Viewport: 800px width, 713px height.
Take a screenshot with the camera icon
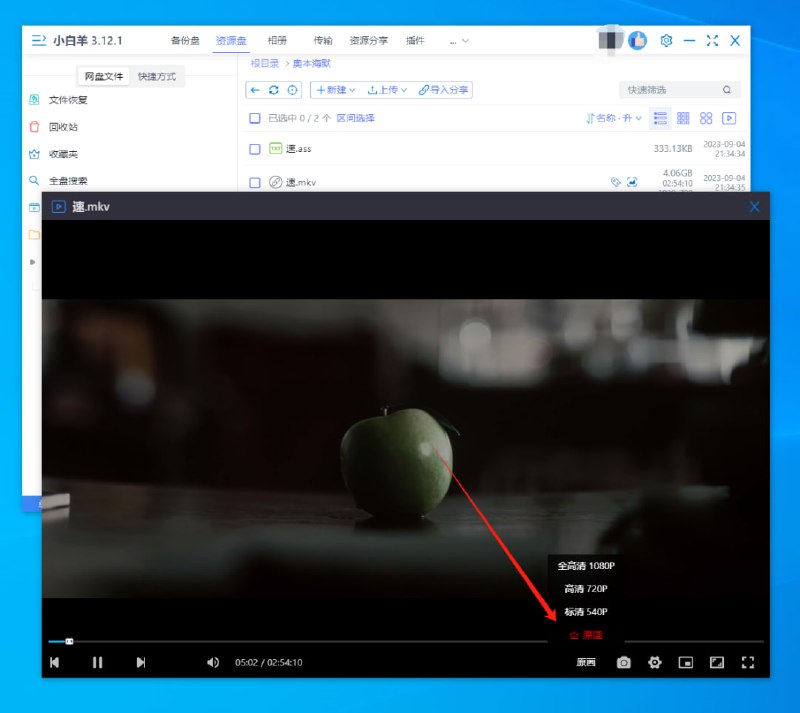click(624, 662)
